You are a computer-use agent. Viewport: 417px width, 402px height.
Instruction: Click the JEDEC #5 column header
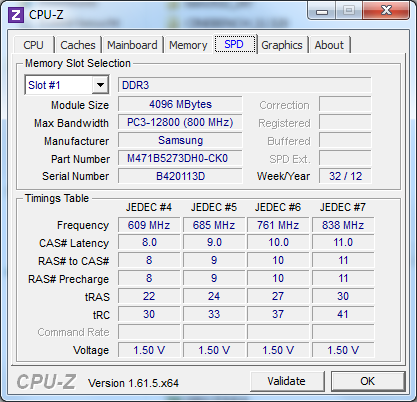[214, 207]
